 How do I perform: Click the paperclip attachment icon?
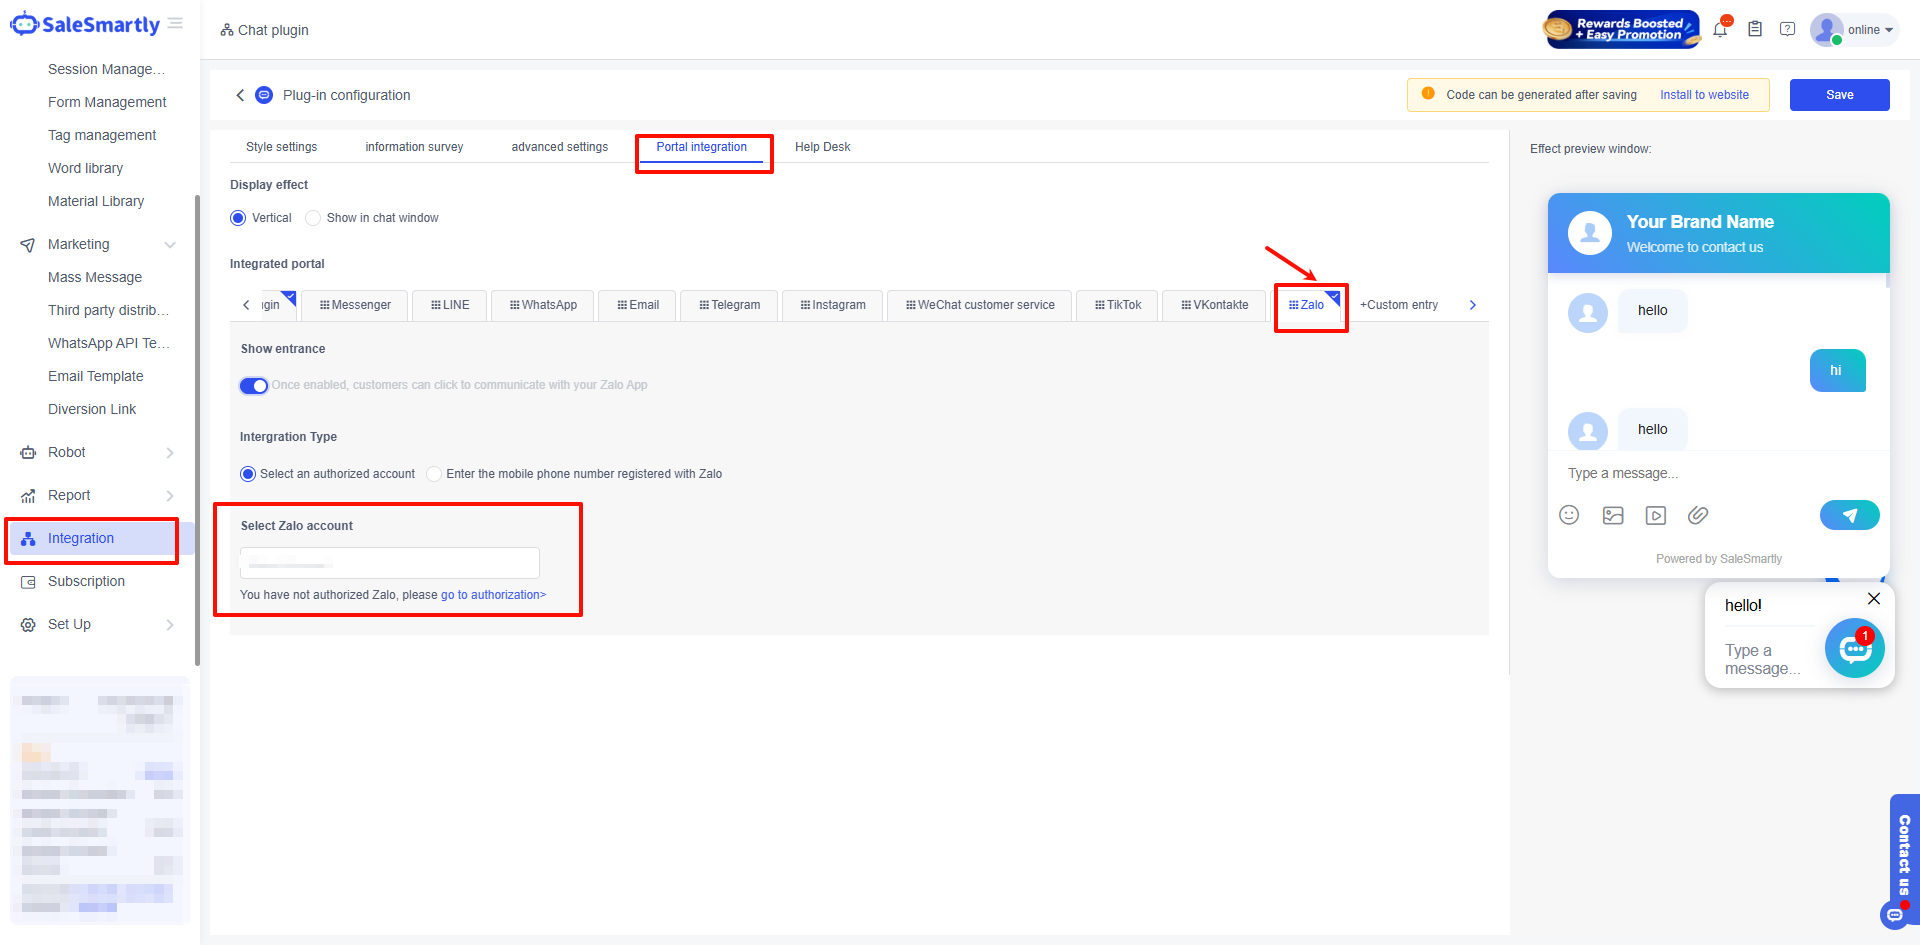click(x=1698, y=515)
